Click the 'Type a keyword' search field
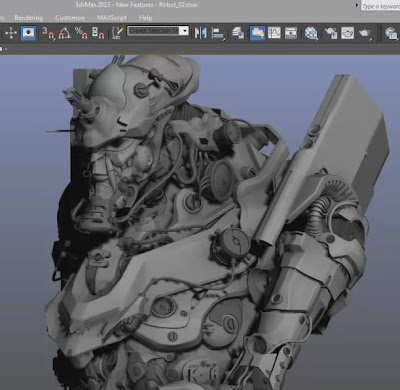This screenshot has width=400, height=390. [x=381, y=6]
